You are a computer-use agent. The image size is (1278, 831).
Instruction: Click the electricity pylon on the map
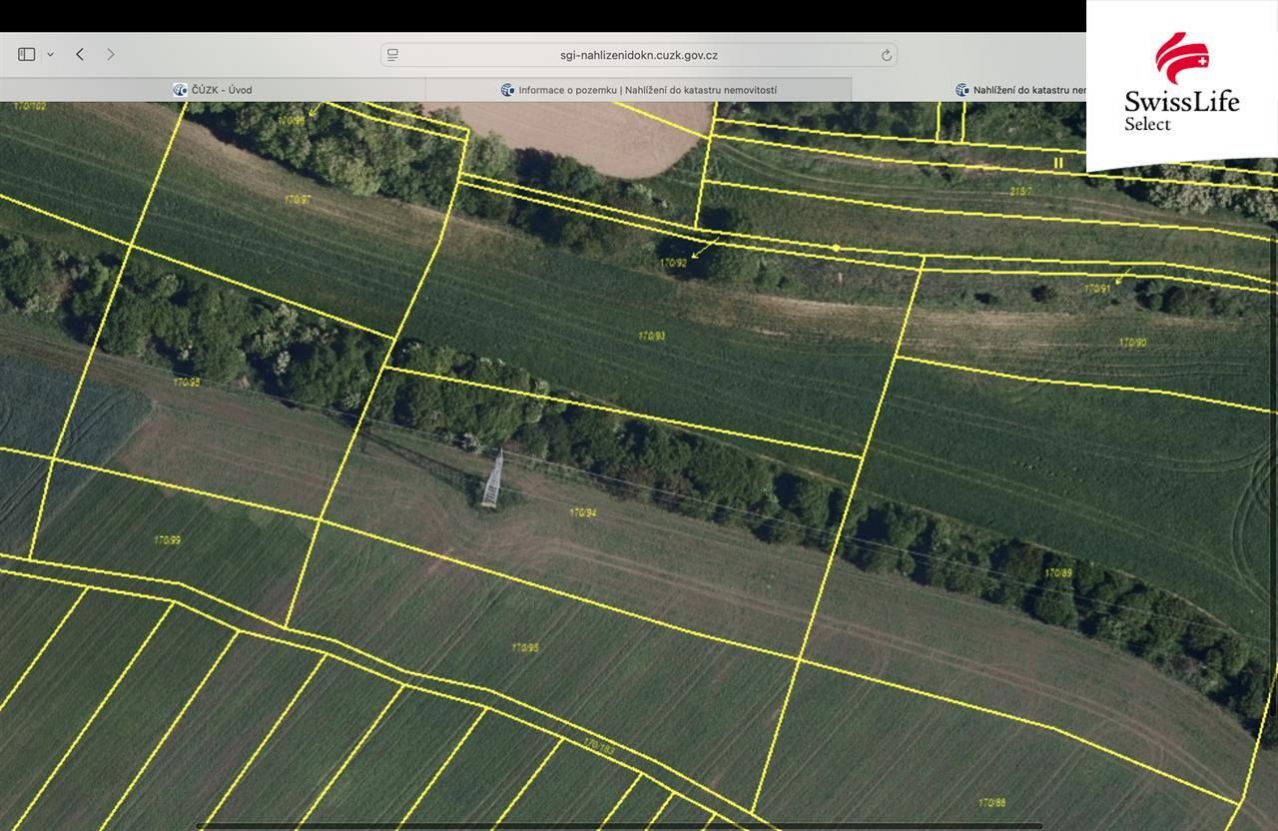[x=492, y=480]
